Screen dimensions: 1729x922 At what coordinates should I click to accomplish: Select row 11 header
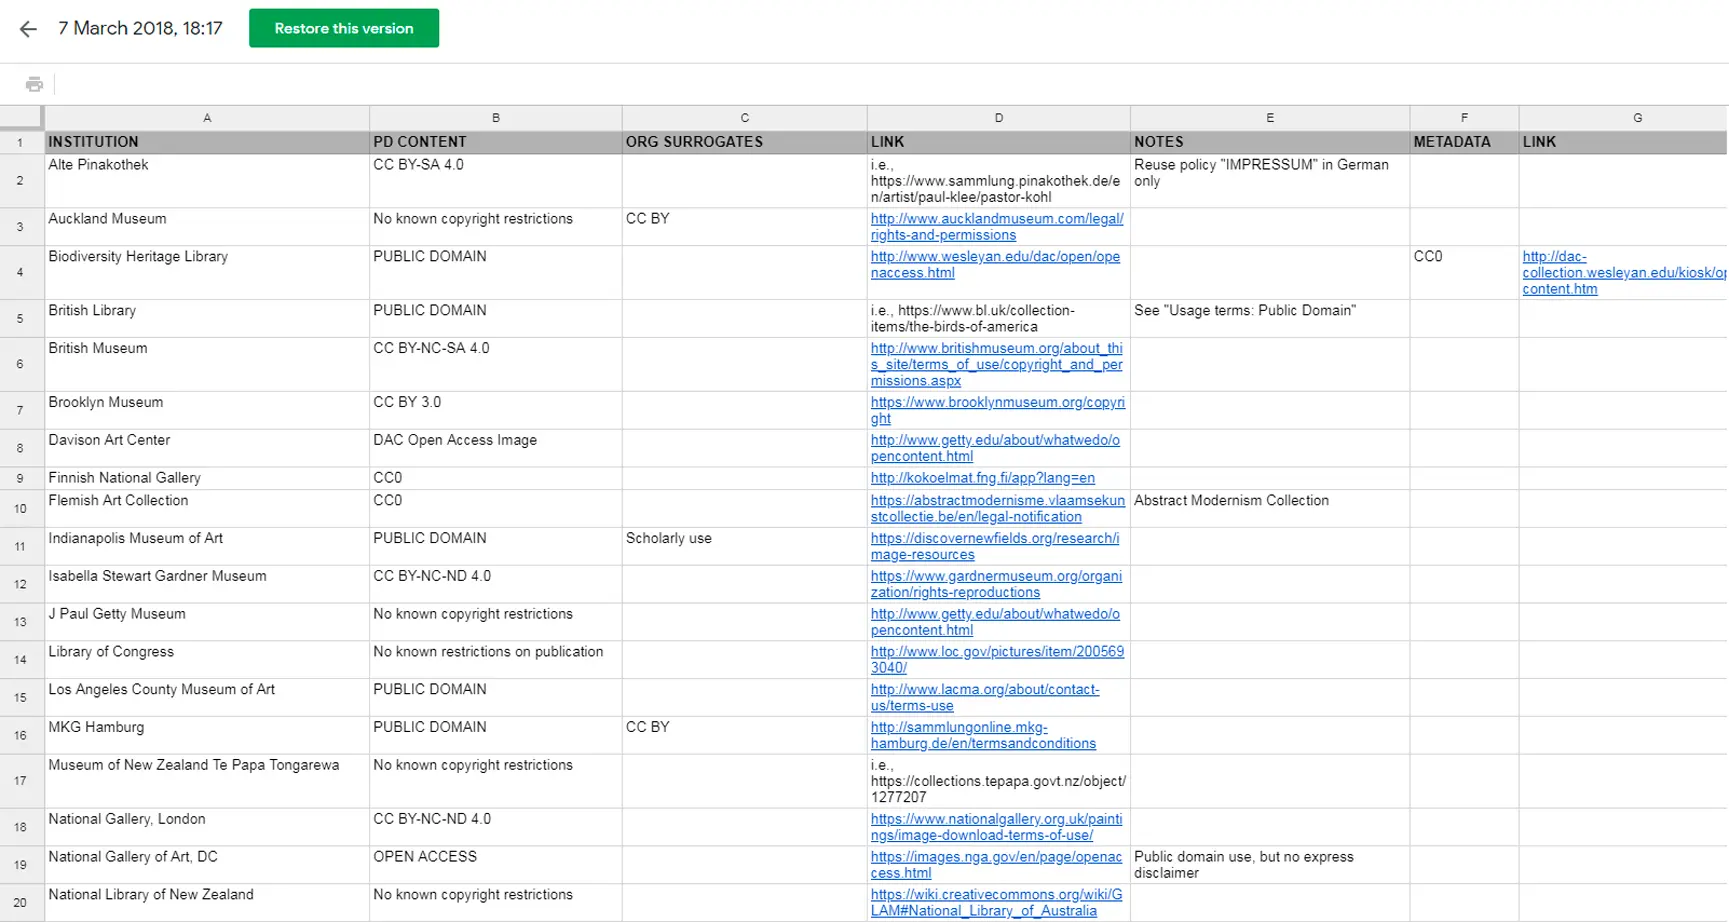[20, 547]
